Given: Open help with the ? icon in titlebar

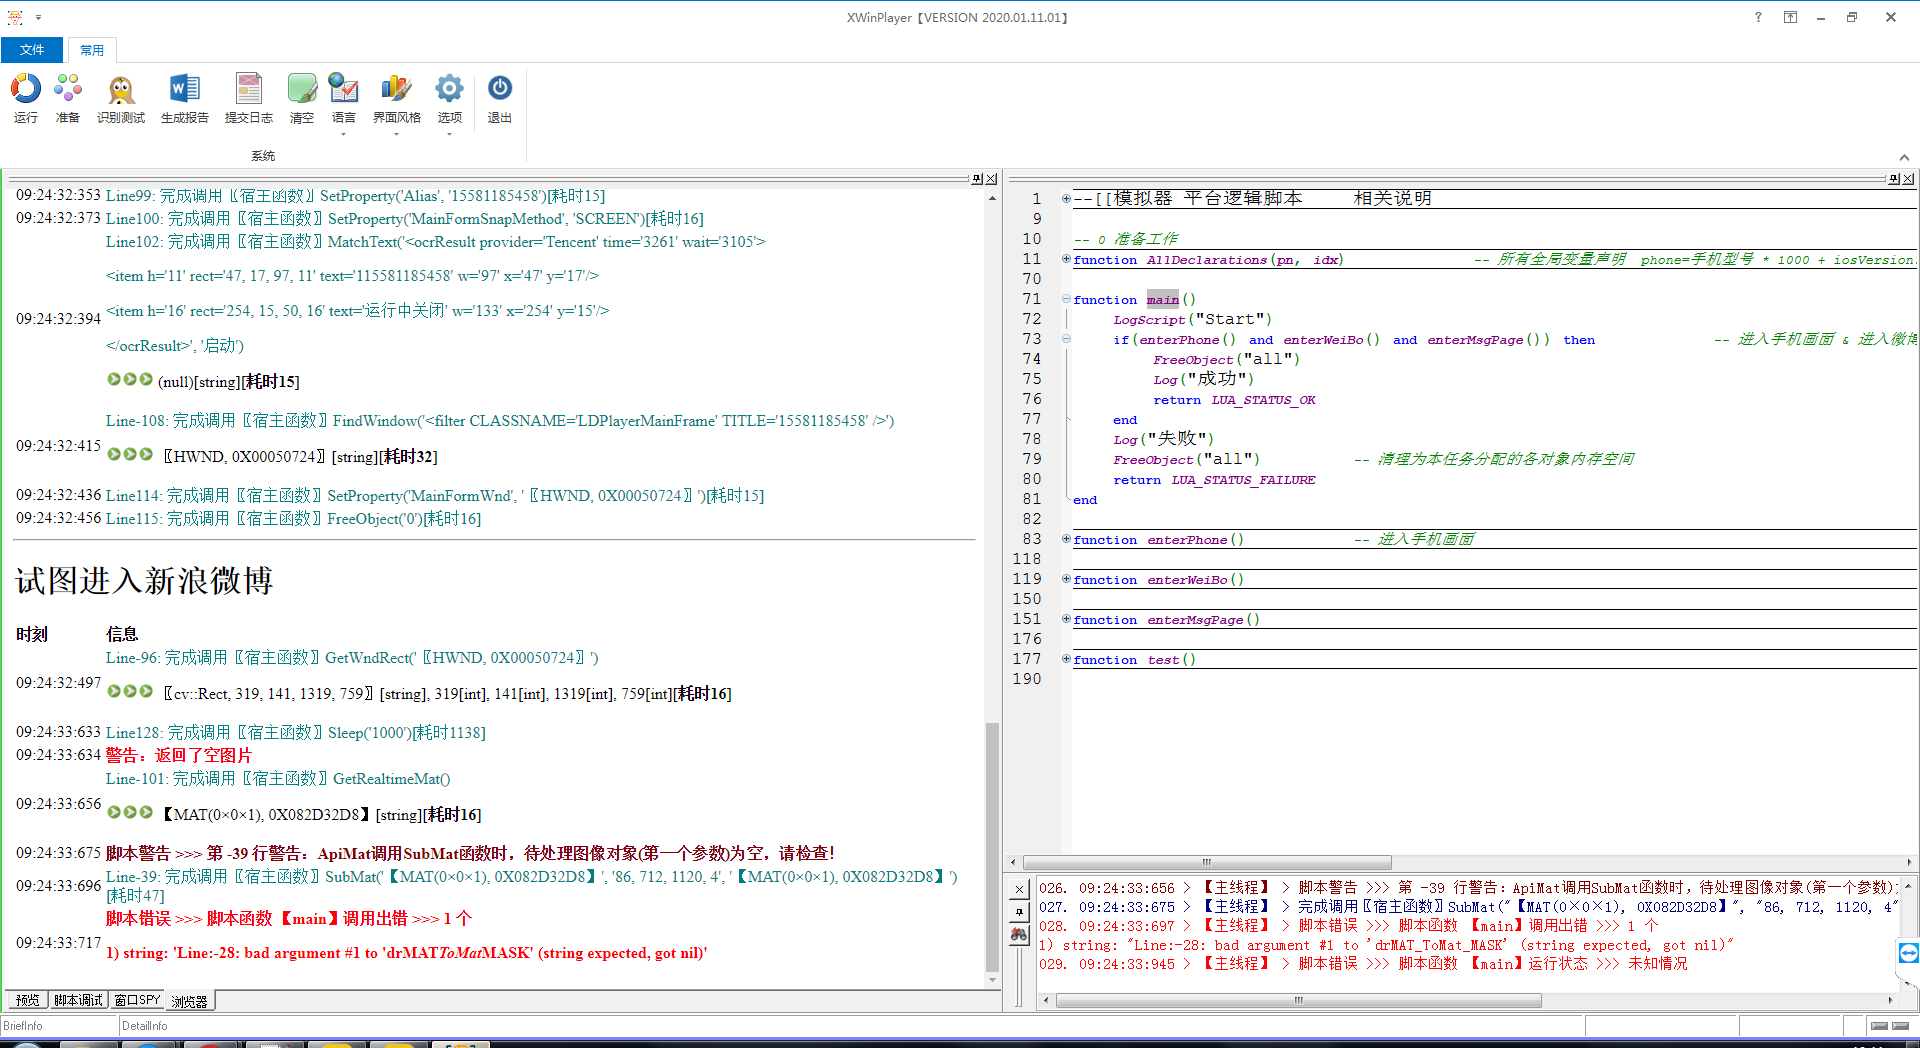Looking at the screenshot, I should [x=1757, y=17].
